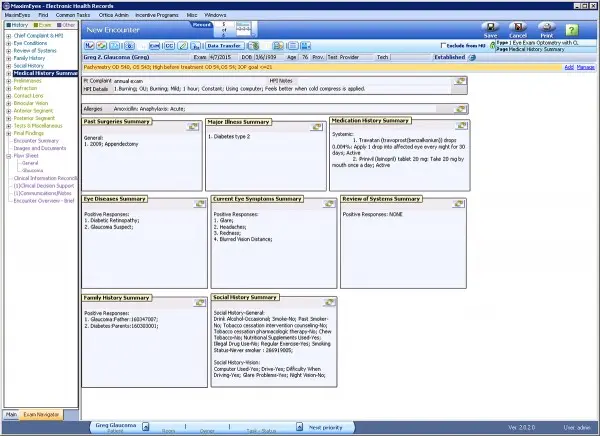
Task: Open edit icon of Eye Diseases Summary
Action: click(x=199, y=204)
